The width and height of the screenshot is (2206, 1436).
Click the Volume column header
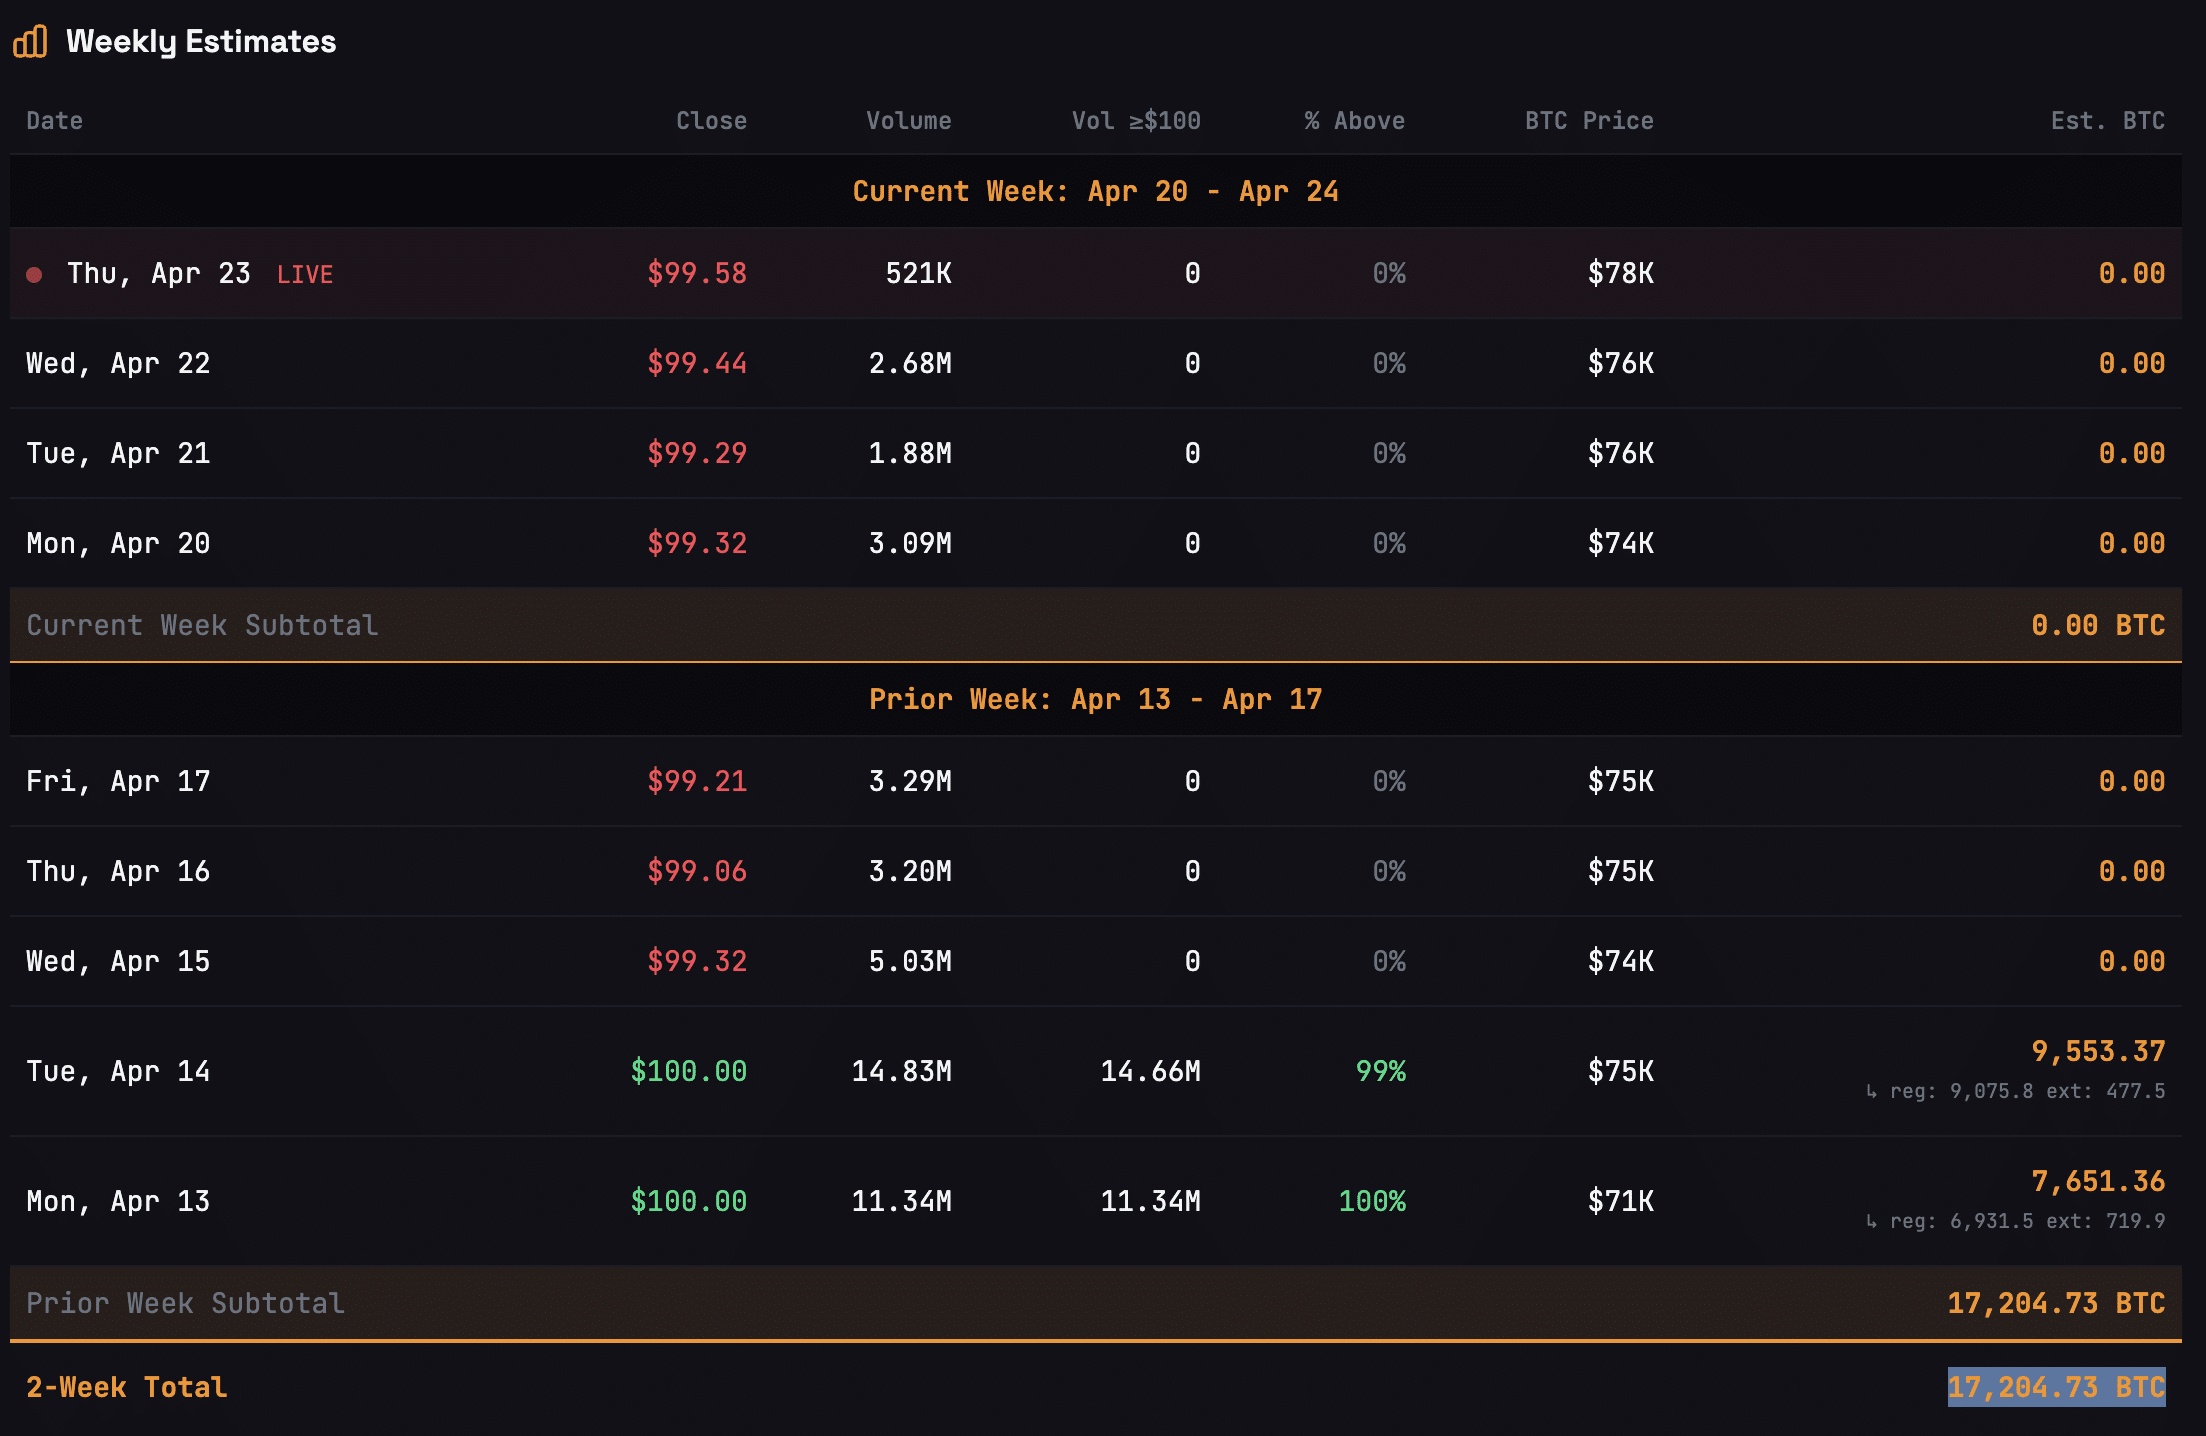click(908, 121)
